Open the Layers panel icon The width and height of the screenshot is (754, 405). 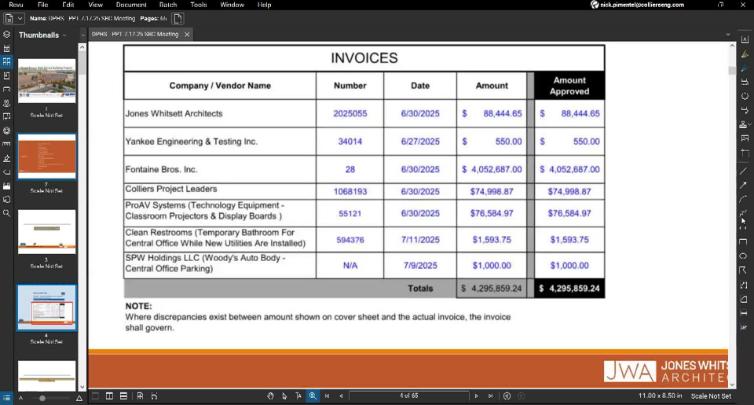[x=6, y=35]
